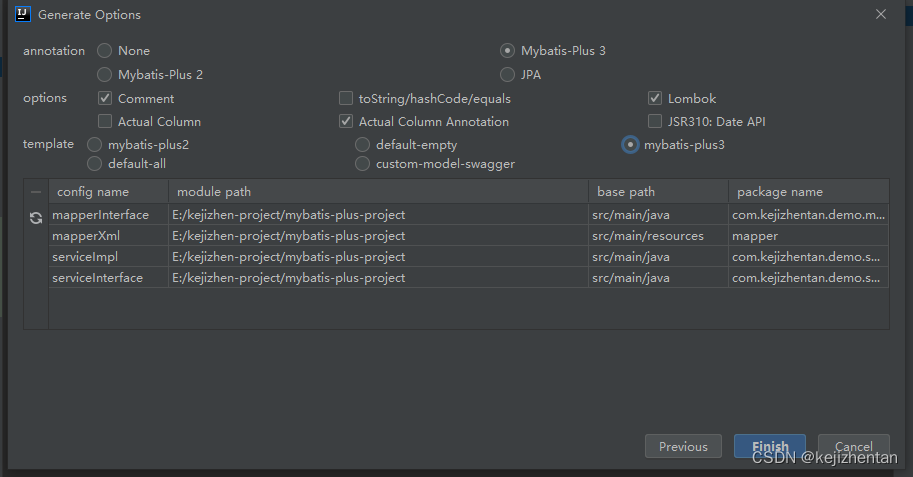Select the Mybatis-Plus 3 annotation option
Image resolution: width=913 pixels, height=477 pixels.
507,51
